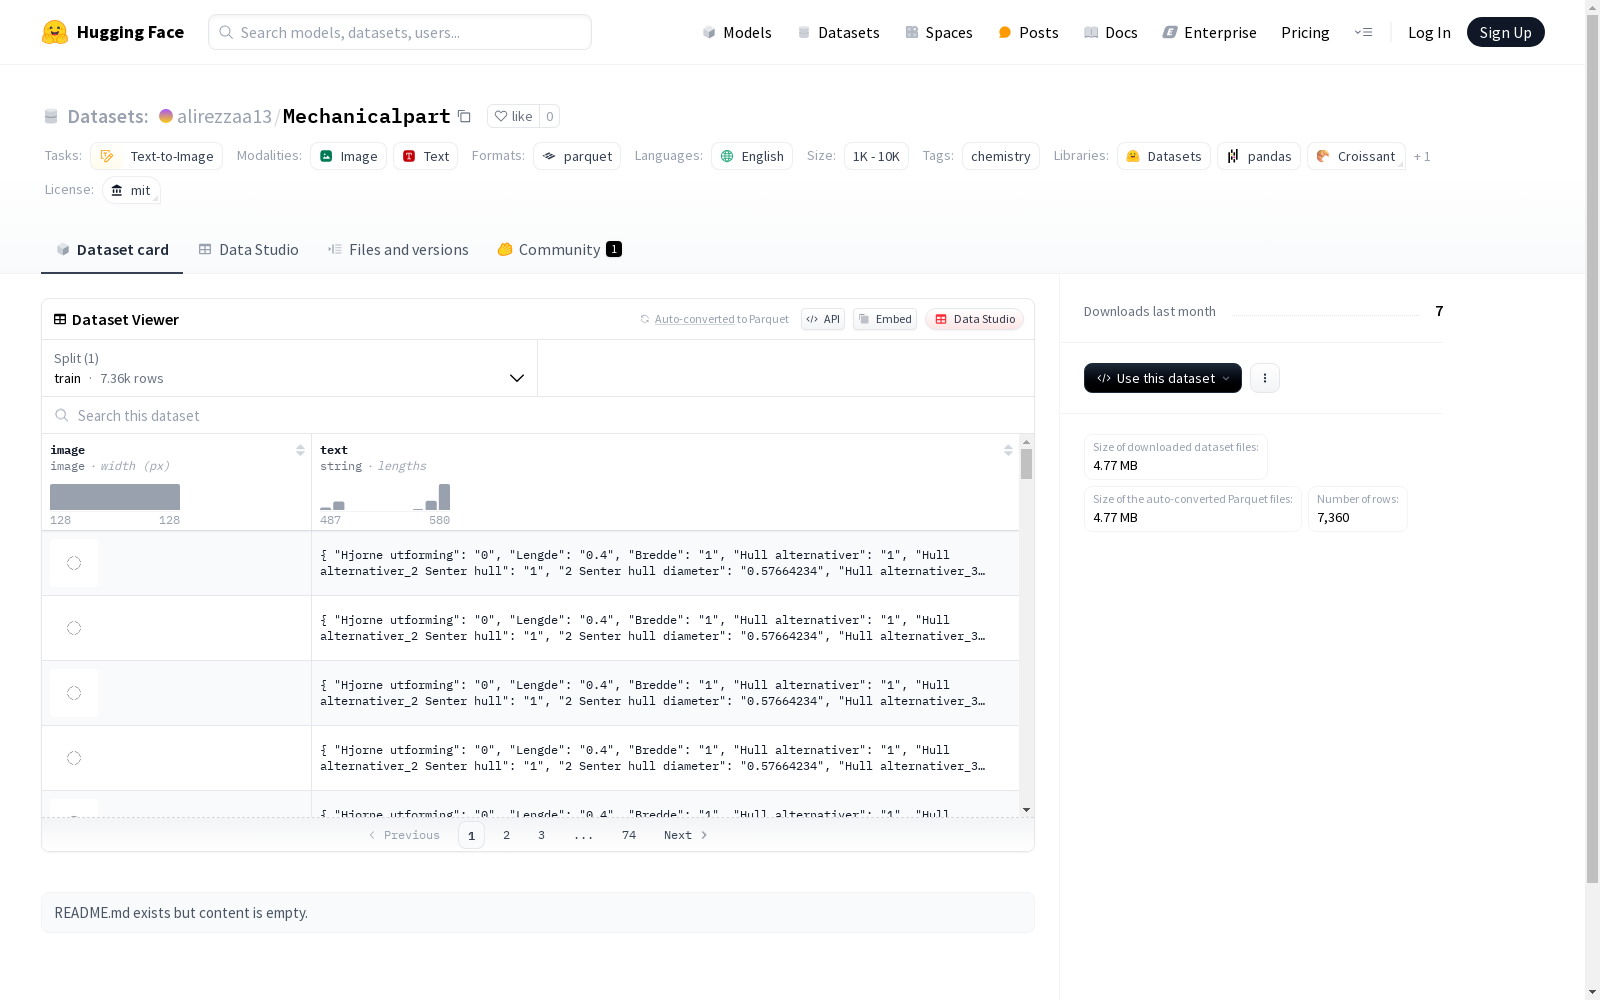
Task: Open the Croissant library tag
Action: point(1356,156)
